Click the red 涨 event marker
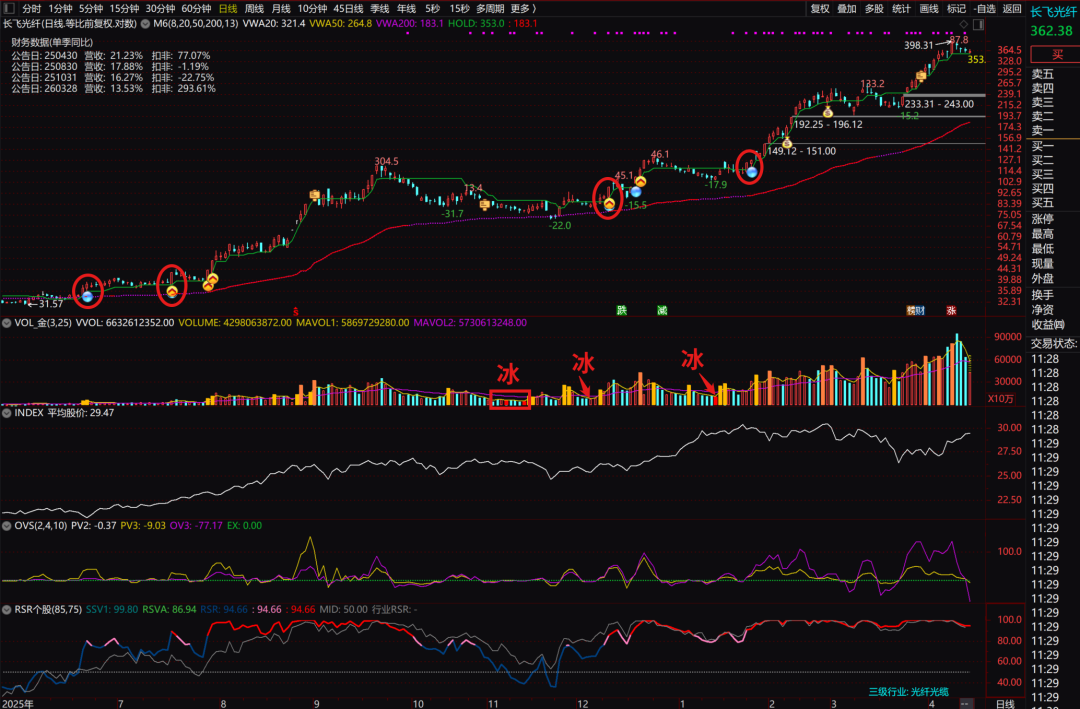The width and height of the screenshot is (1080, 709). coord(951,311)
